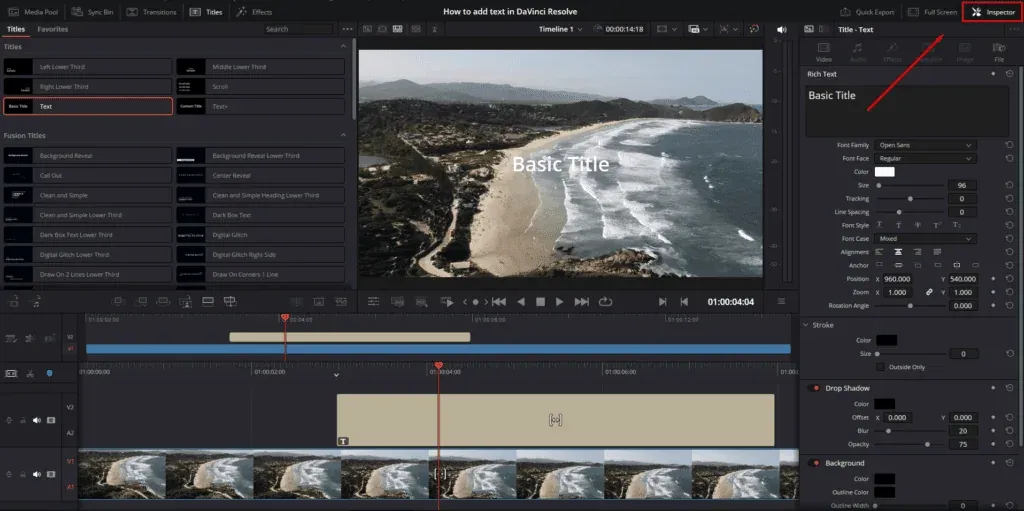
Task: Open the Sync Bin tab
Action: coord(91,12)
